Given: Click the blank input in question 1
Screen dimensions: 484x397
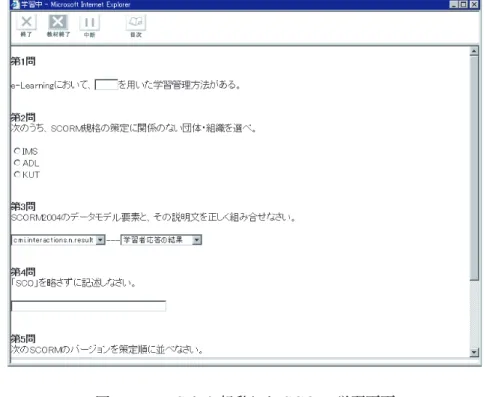Looking at the screenshot, I should [x=106, y=85].
